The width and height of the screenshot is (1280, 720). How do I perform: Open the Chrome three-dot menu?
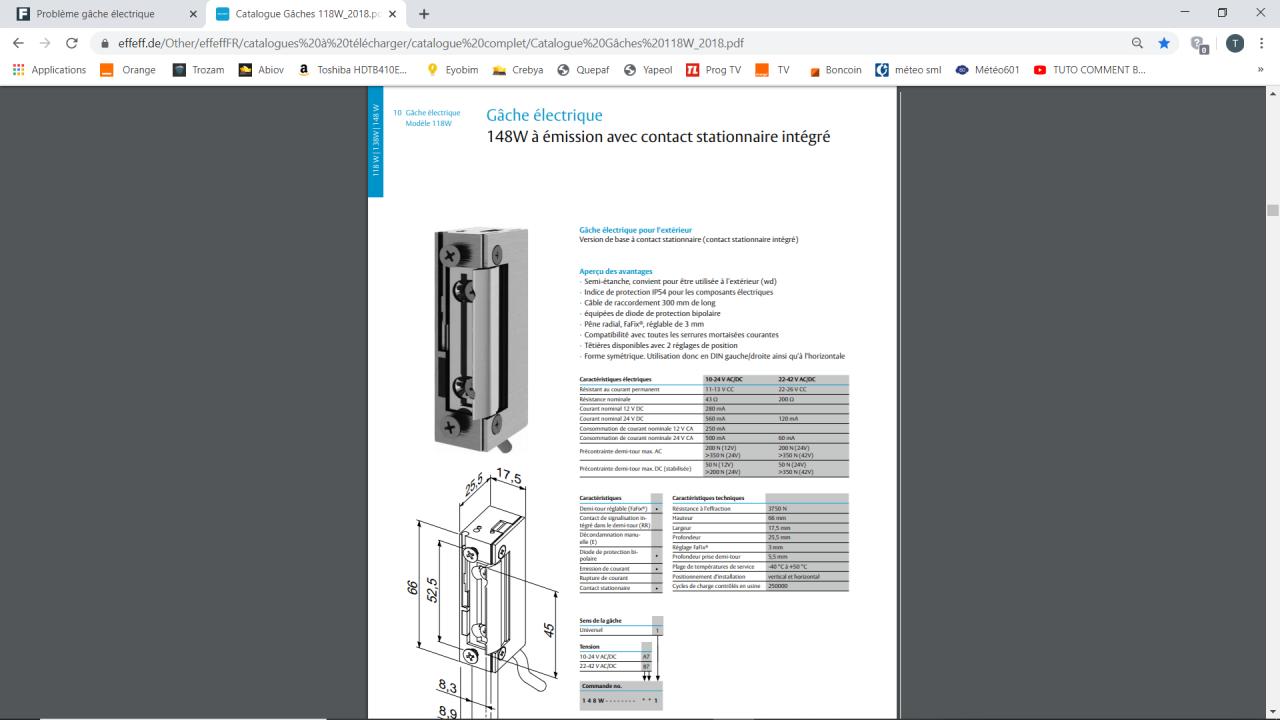[1263, 43]
